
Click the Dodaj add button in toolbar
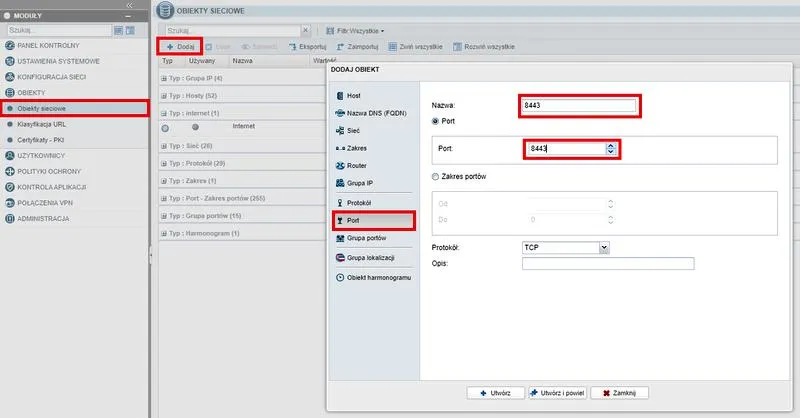point(181,47)
